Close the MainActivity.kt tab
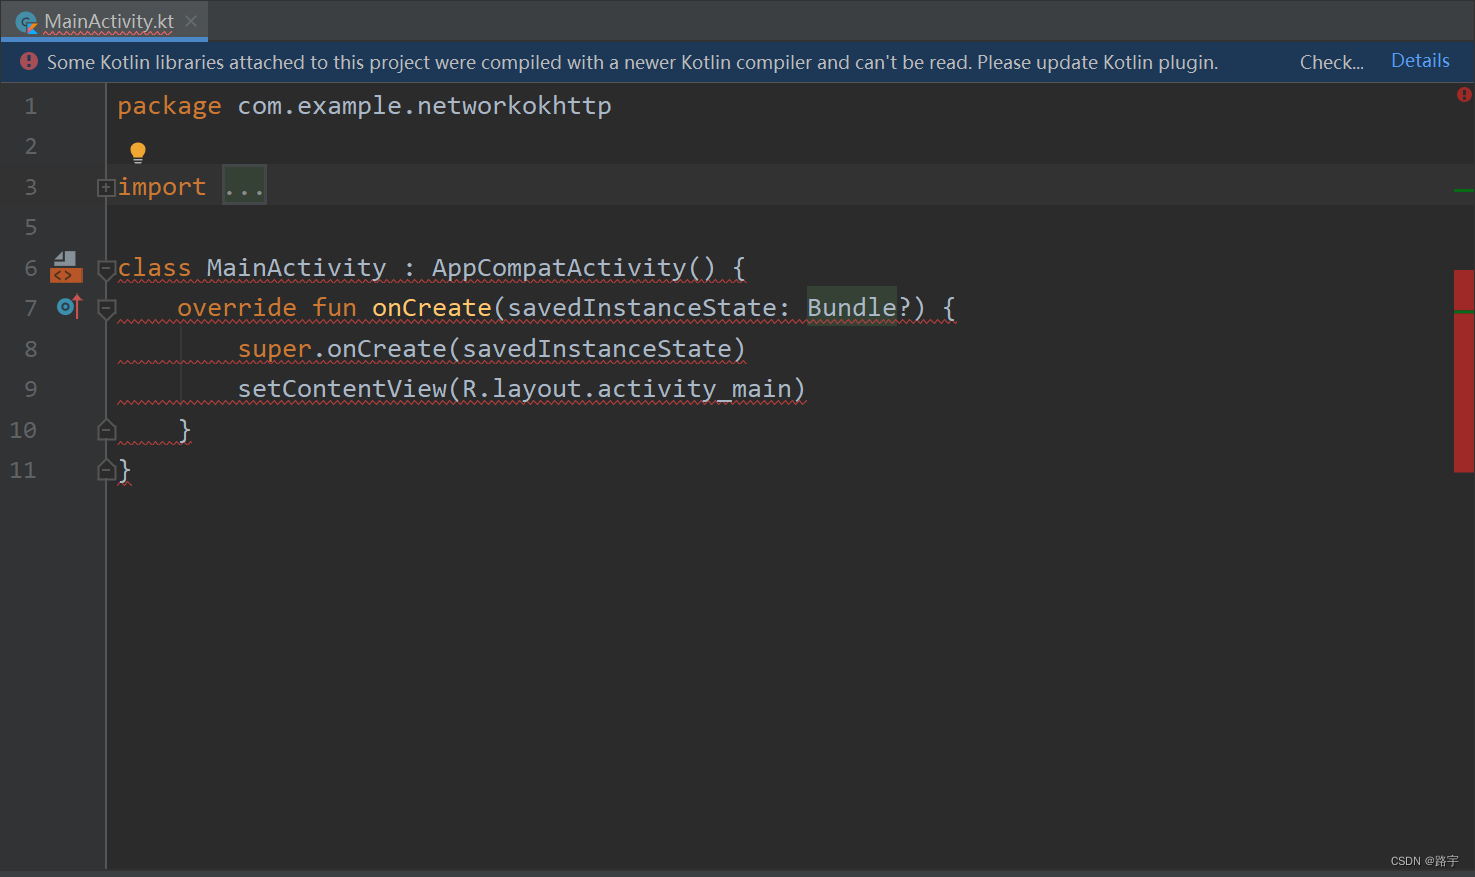This screenshot has height=877, width=1475. click(x=191, y=21)
